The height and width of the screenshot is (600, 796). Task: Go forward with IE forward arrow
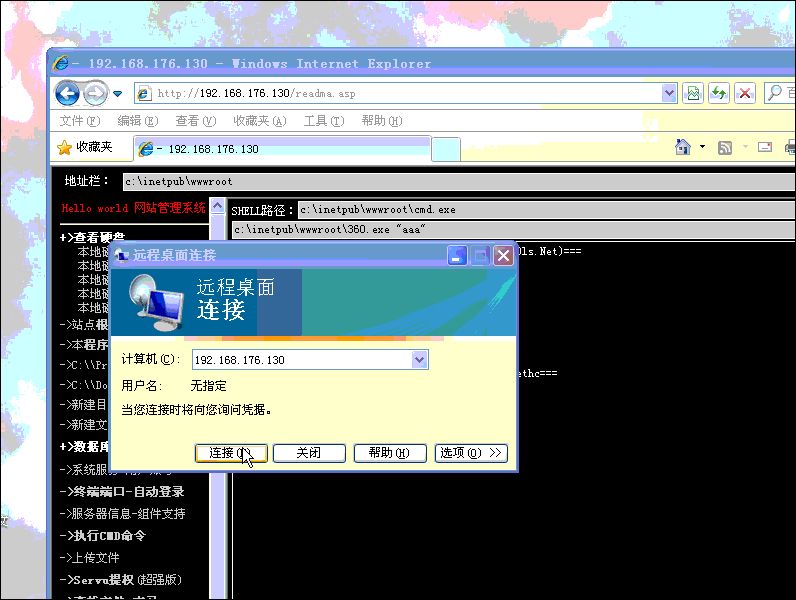95,94
